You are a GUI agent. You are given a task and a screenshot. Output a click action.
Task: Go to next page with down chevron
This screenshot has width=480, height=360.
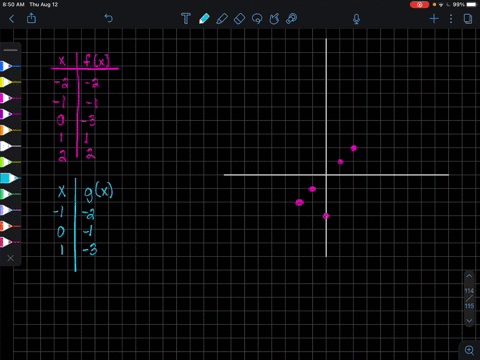pos(469,321)
